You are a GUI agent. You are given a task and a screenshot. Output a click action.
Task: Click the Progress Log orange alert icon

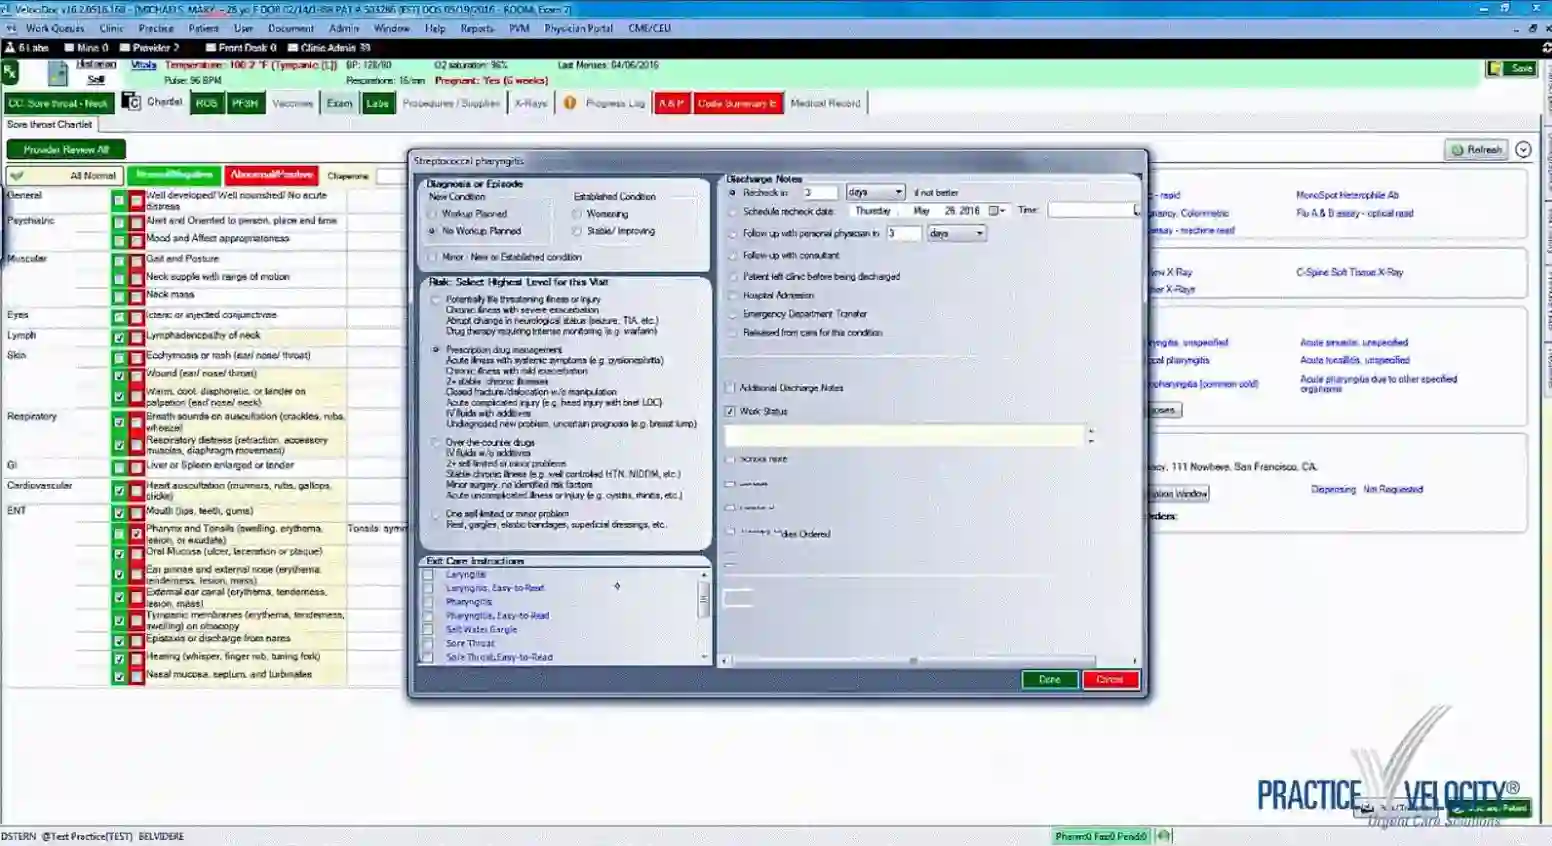coord(568,101)
